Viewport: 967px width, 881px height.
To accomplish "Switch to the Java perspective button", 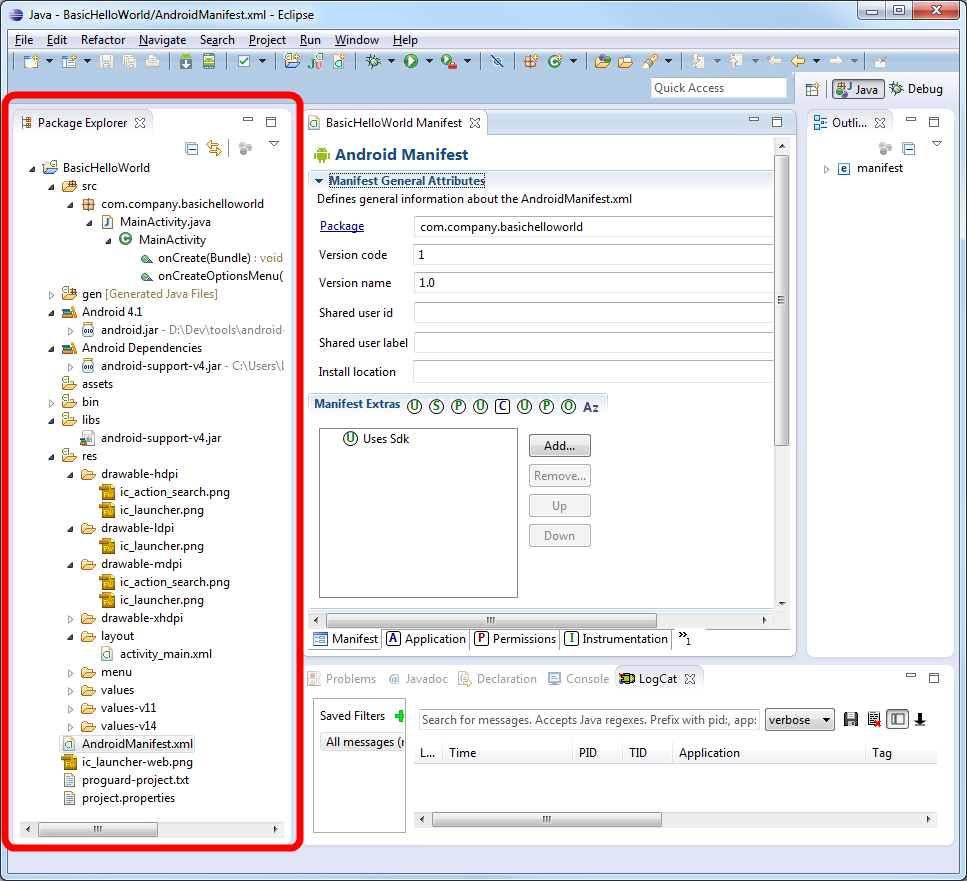I will [x=858, y=89].
